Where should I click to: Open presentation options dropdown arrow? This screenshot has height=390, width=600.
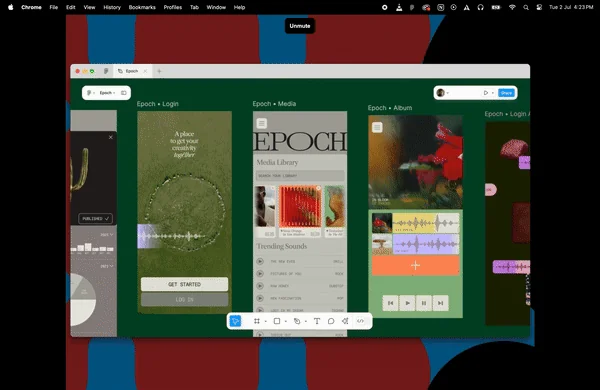point(493,93)
